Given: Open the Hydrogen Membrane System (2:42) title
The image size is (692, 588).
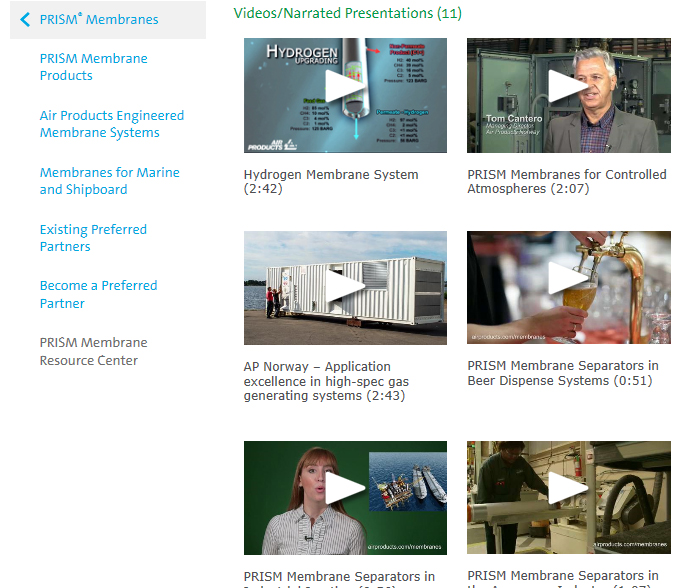Looking at the screenshot, I should coord(330,181).
